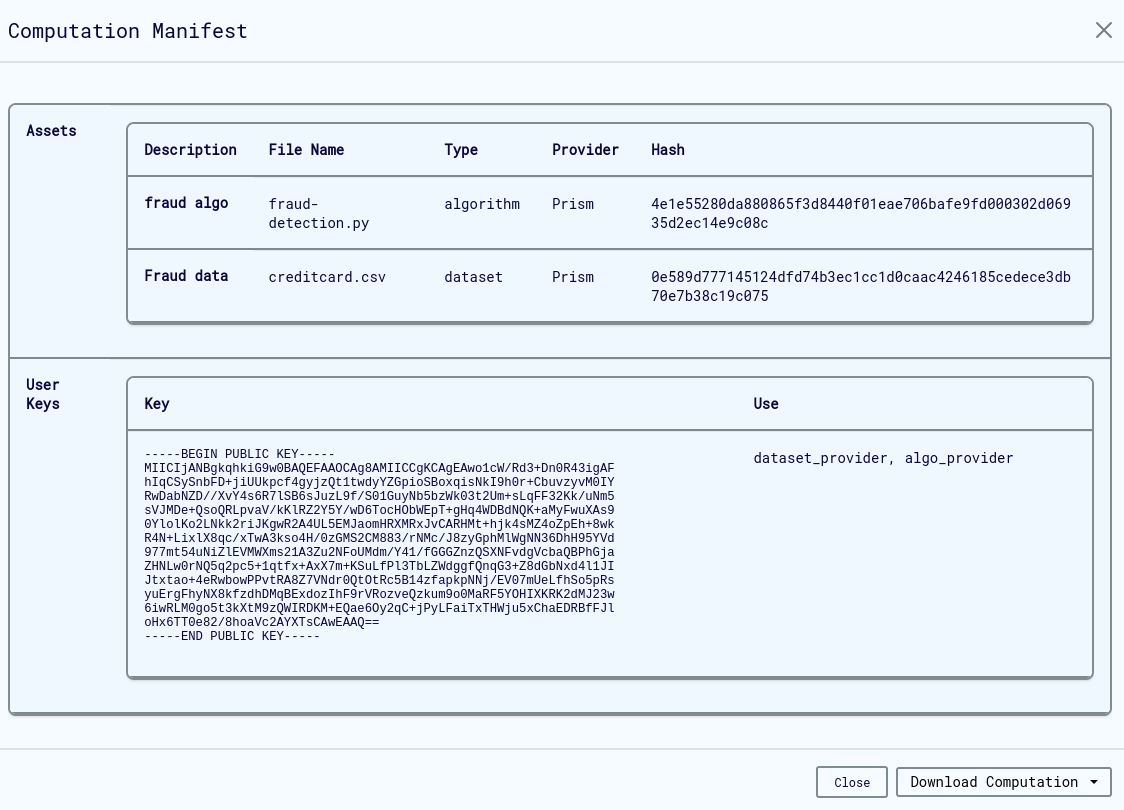
Task: Click the 'dataset' type cell
Action: [x=473, y=277]
